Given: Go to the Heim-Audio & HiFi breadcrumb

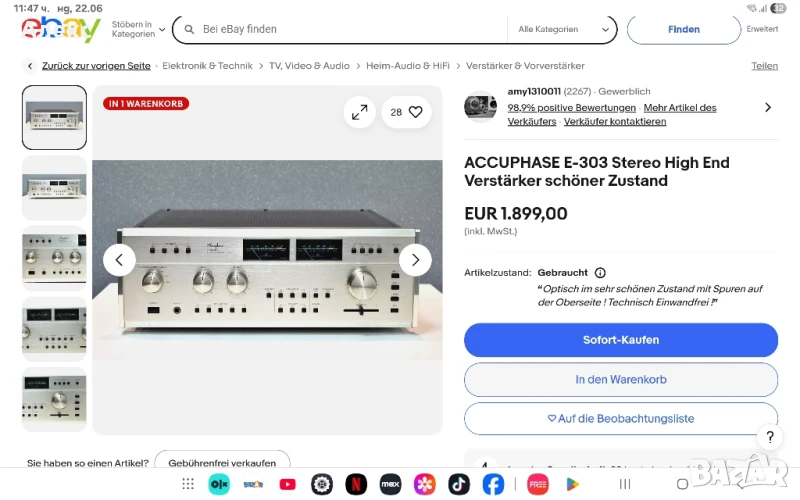Looking at the screenshot, I should tap(408, 66).
